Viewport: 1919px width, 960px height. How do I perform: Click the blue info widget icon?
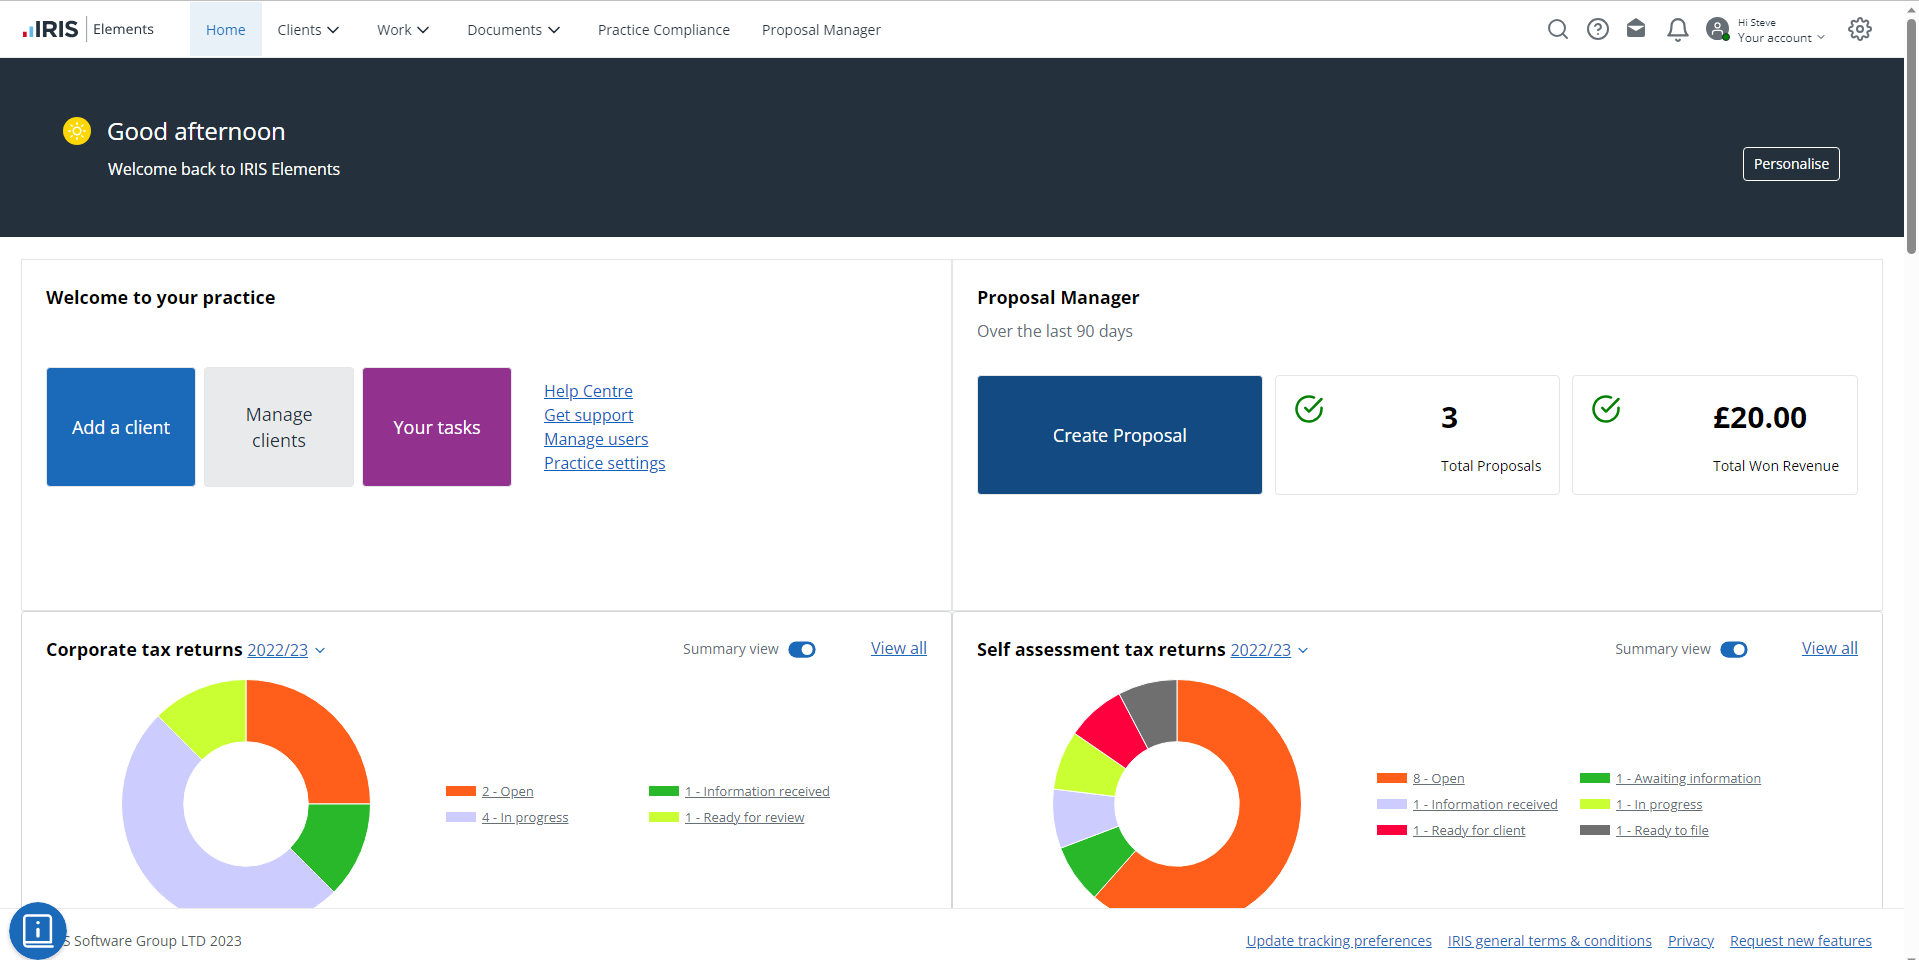click(38, 930)
